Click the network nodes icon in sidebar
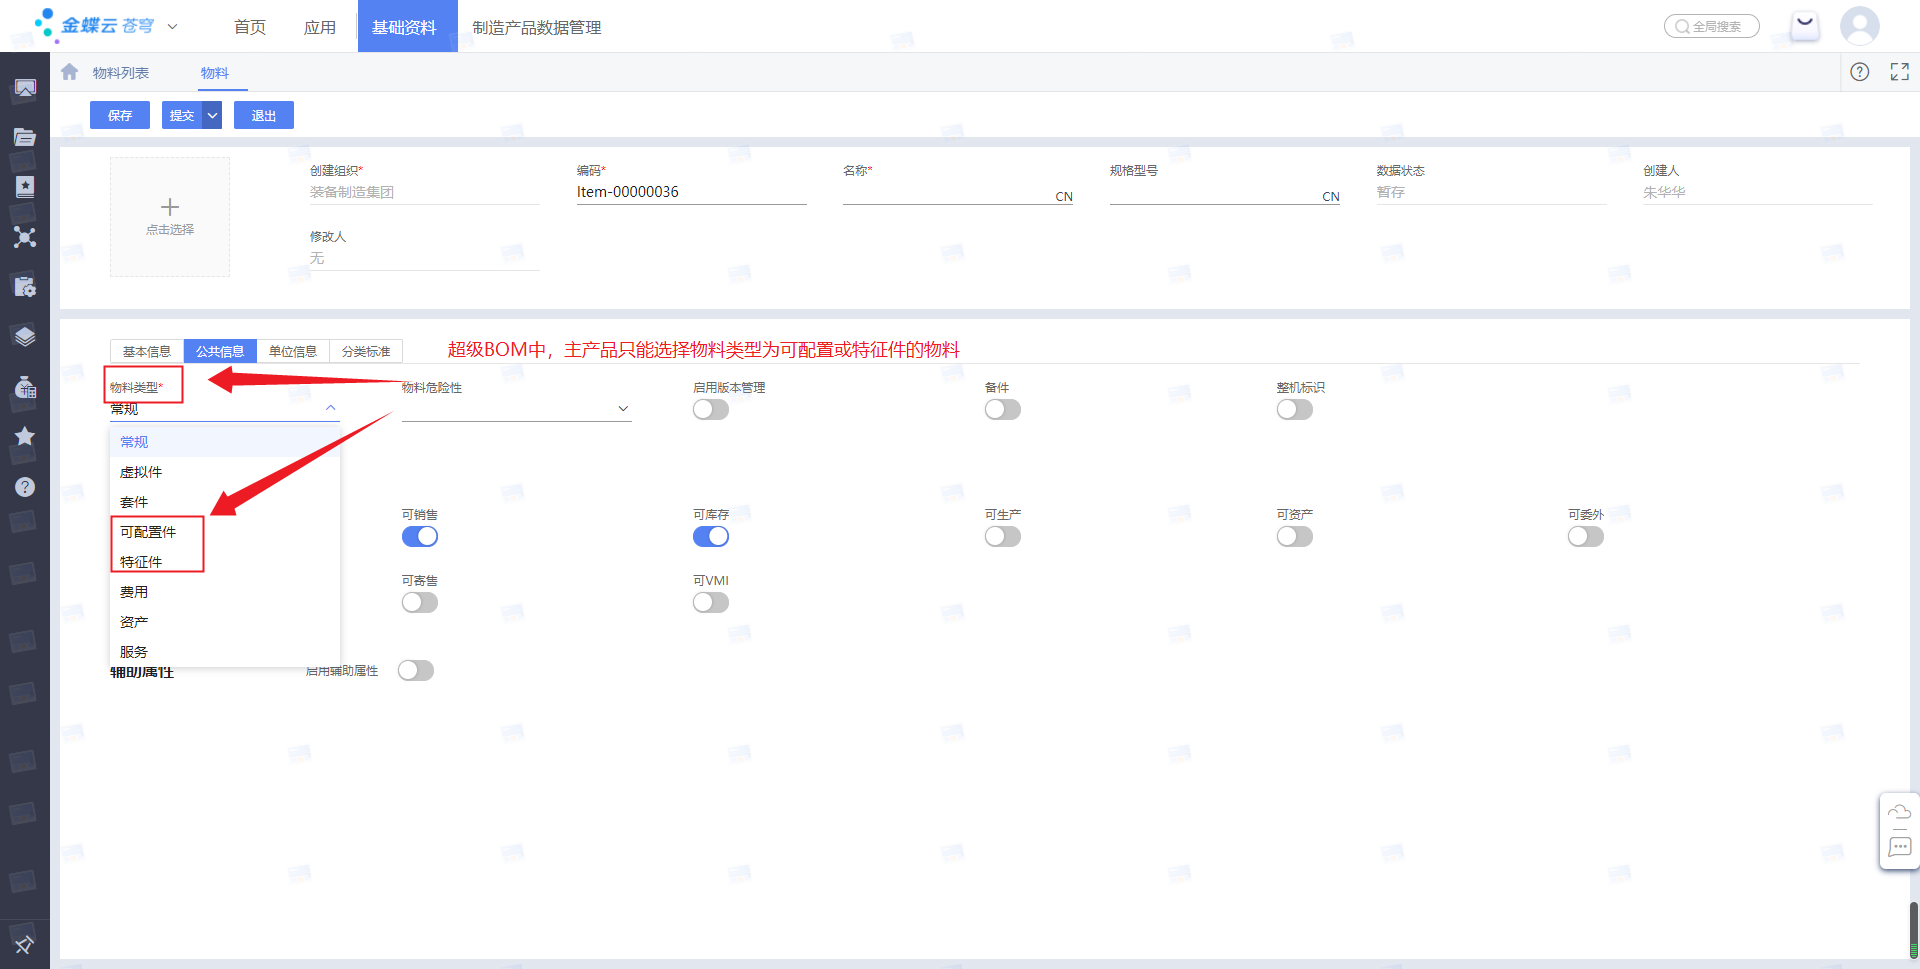This screenshot has width=1920, height=969. (25, 237)
